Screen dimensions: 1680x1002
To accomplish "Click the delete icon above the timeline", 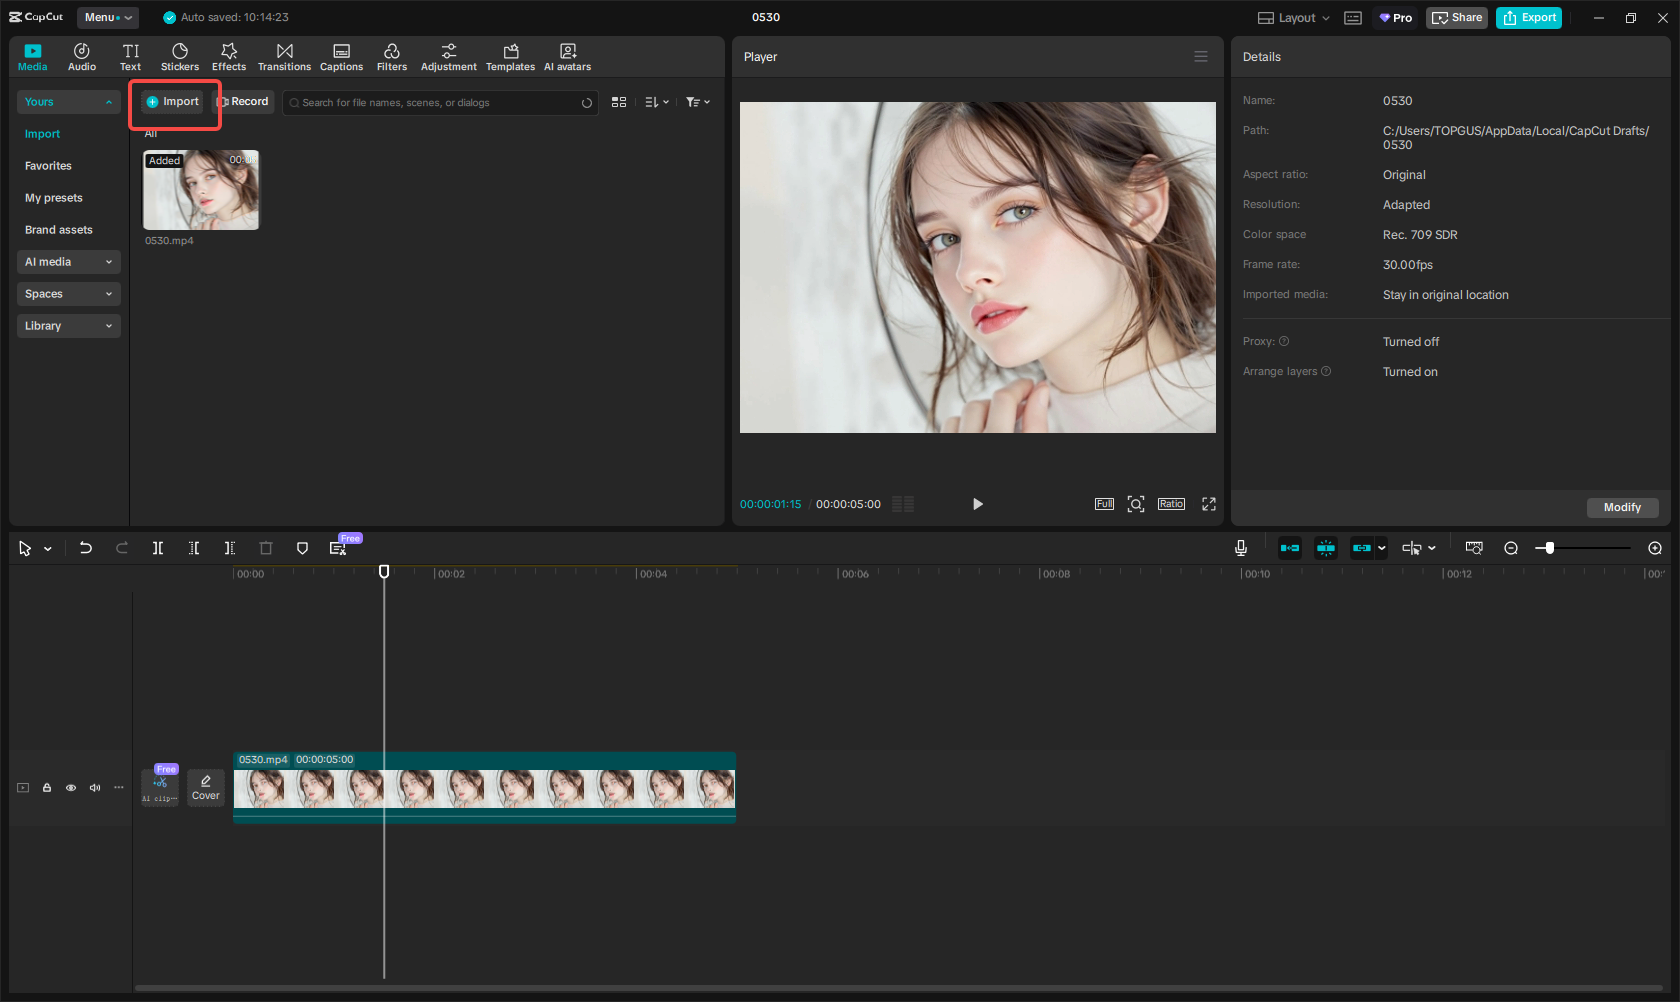I will pos(265,548).
